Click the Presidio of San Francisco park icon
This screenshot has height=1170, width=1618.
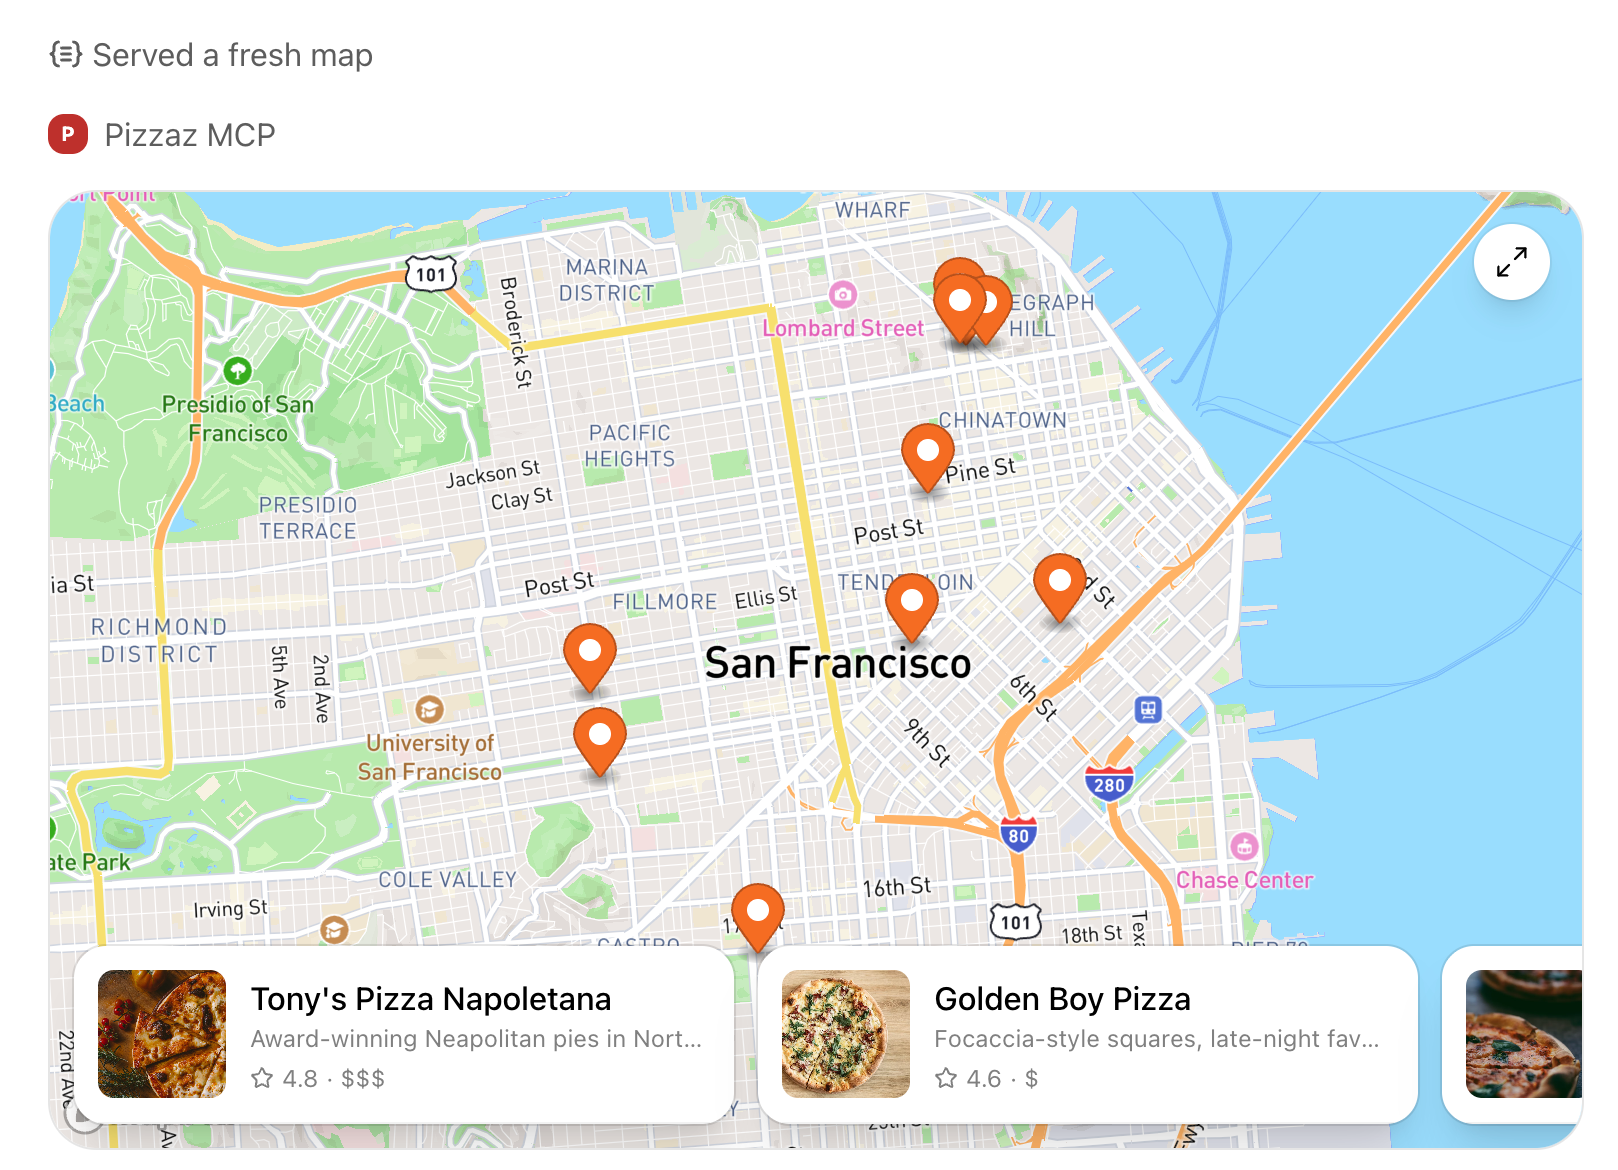[x=237, y=371]
